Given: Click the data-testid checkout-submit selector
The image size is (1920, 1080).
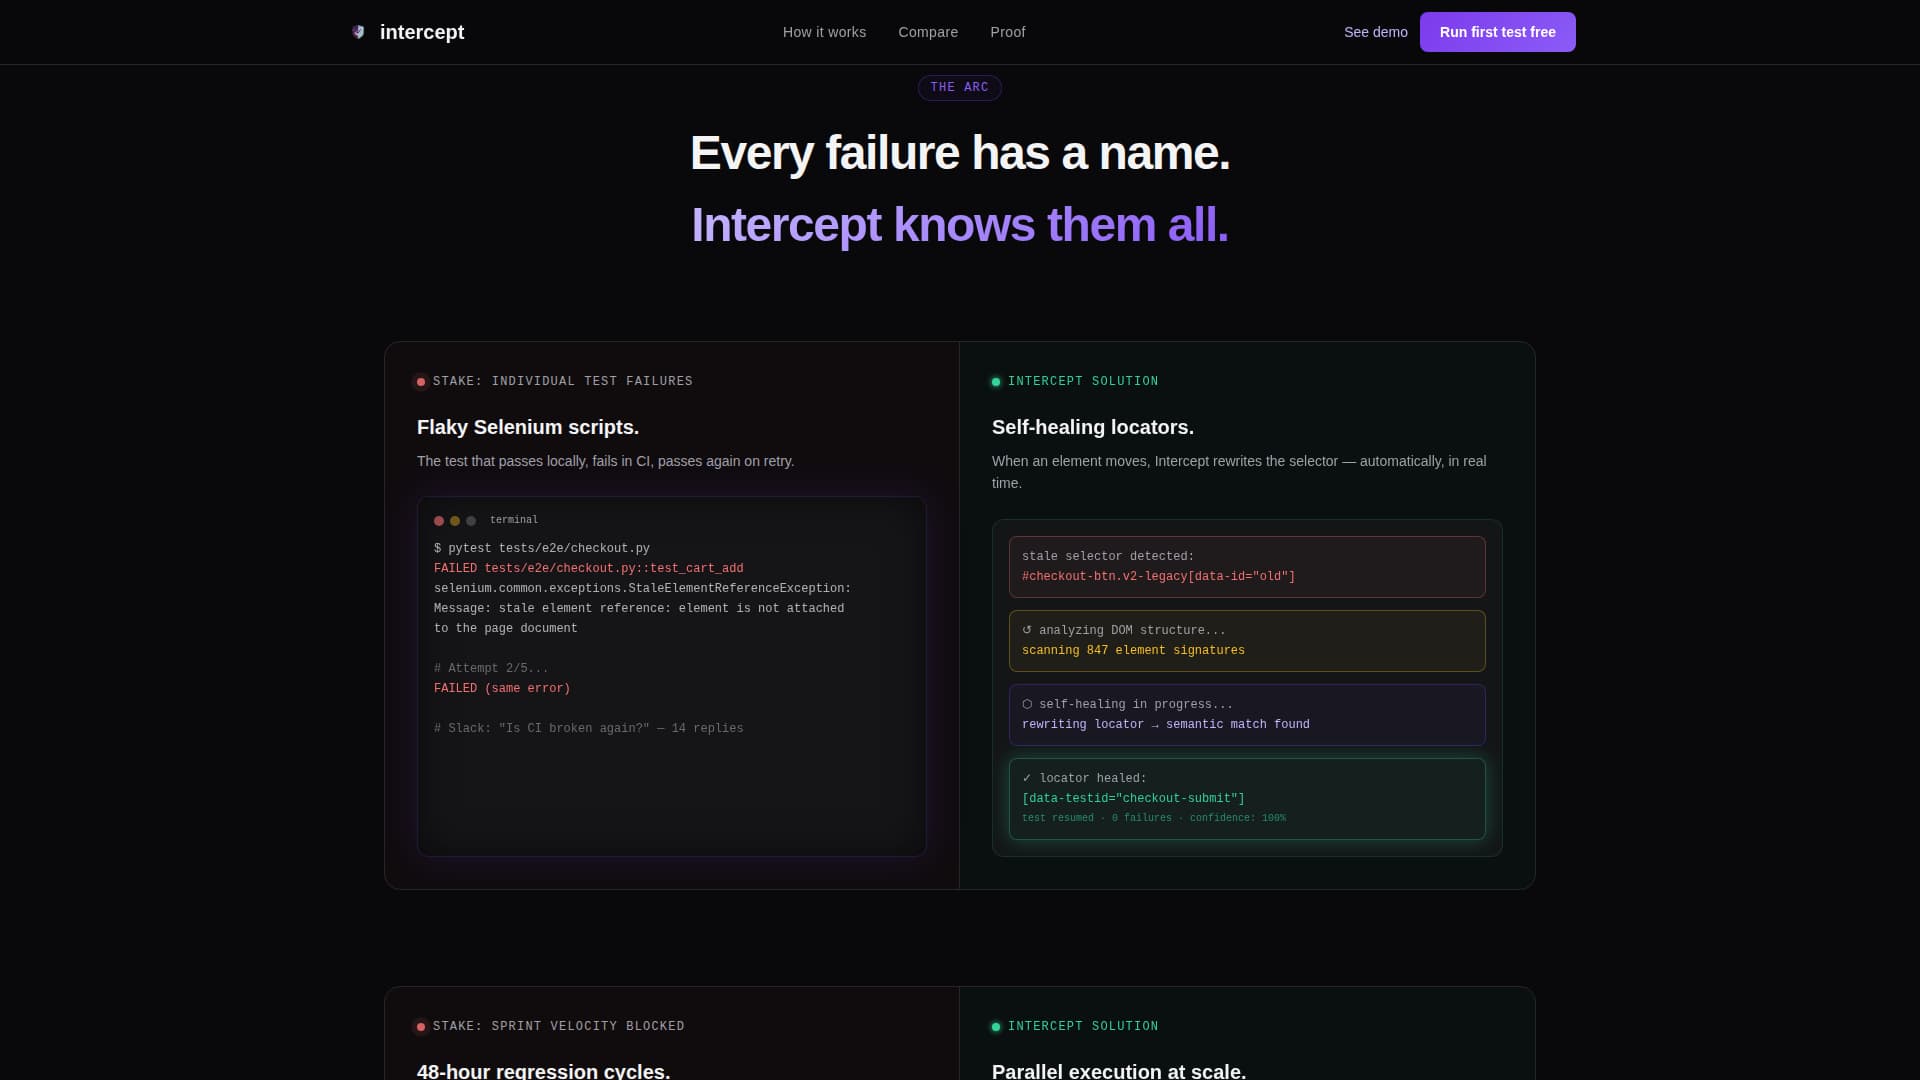Looking at the screenshot, I should [1133, 798].
